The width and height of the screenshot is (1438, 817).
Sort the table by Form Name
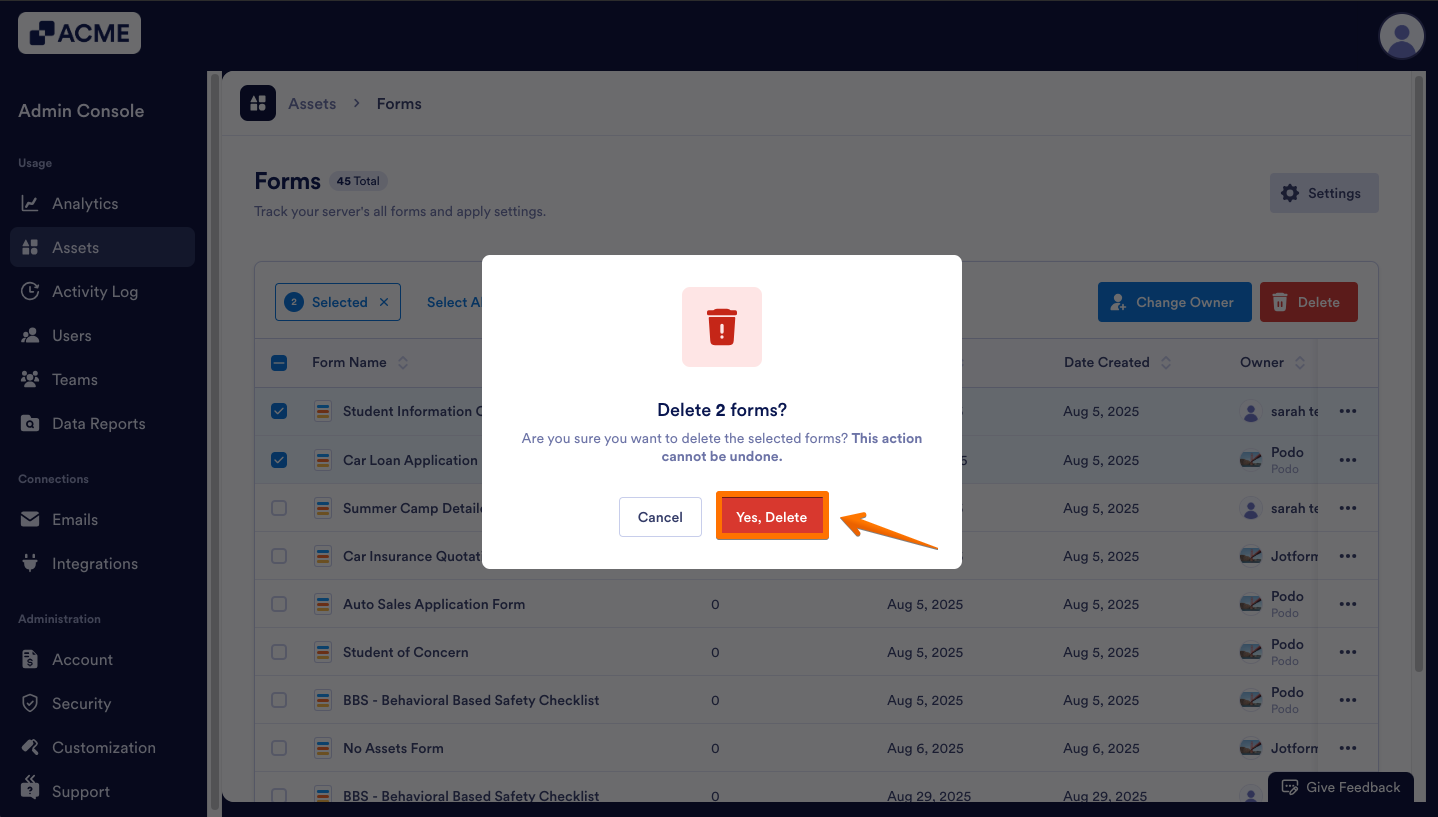point(403,362)
